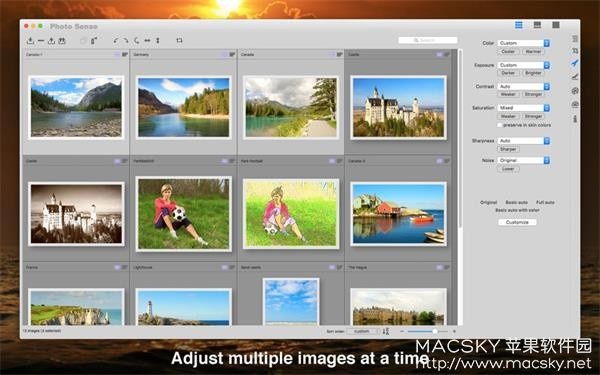Viewport: 600px width, 375px height.
Task: Click the flip horizontal toolbar icon
Action: (x=147, y=41)
